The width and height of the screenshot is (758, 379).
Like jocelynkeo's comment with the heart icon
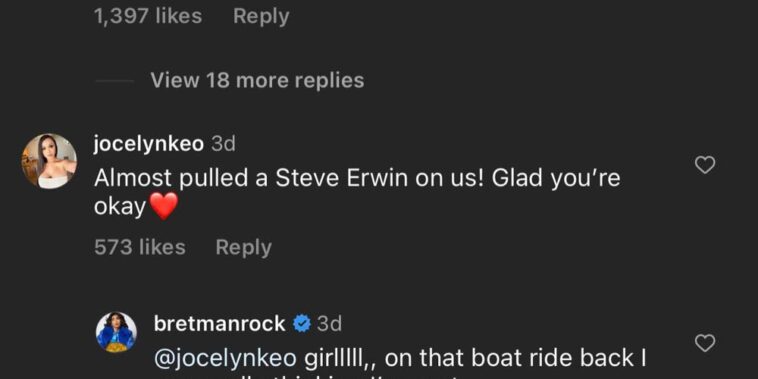704,165
